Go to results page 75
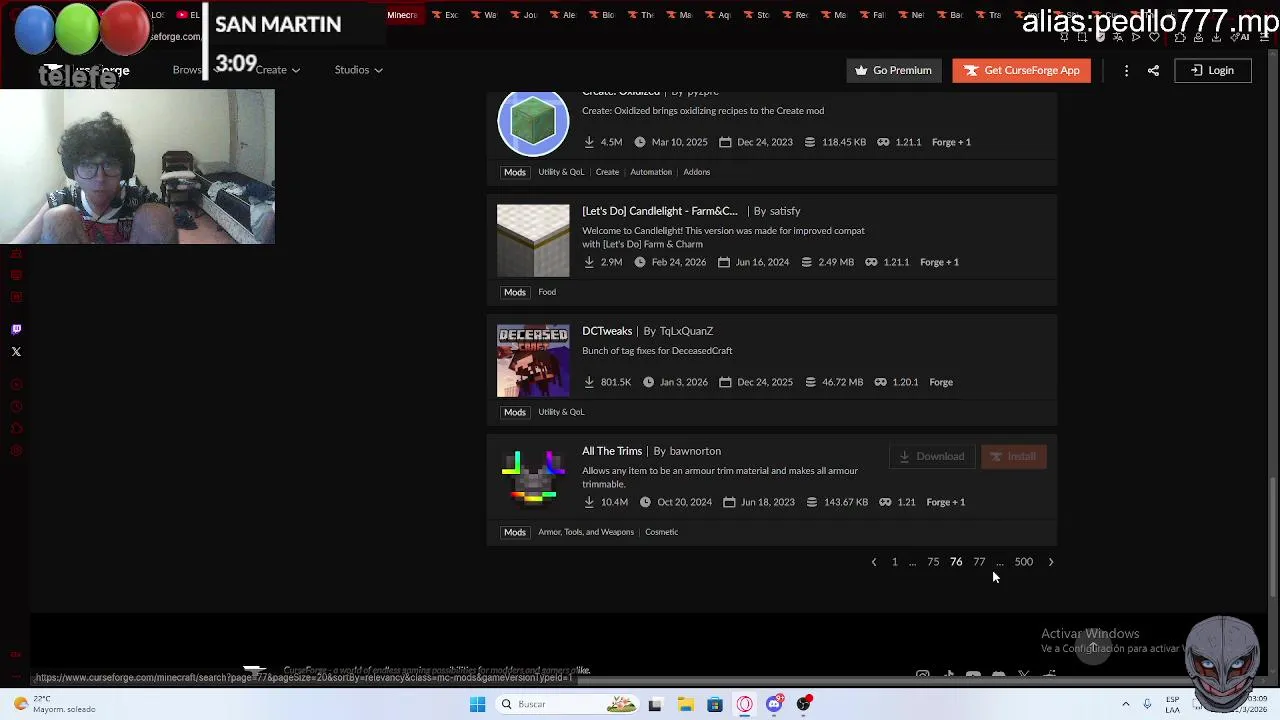This screenshot has height=720, width=1280. point(933,562)
